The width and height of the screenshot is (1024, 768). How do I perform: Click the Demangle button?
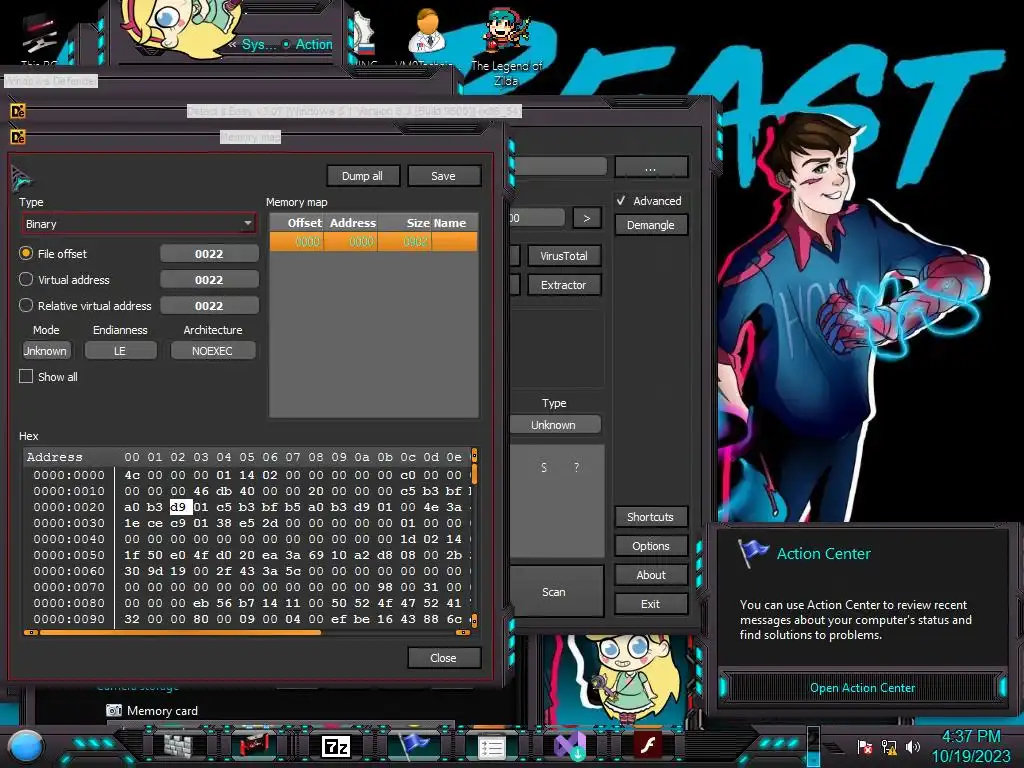(x=650, y=225)
